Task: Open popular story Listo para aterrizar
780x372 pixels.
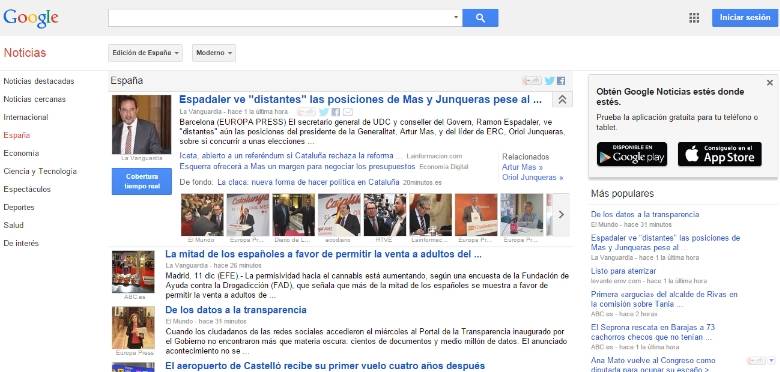Action: 623,271
